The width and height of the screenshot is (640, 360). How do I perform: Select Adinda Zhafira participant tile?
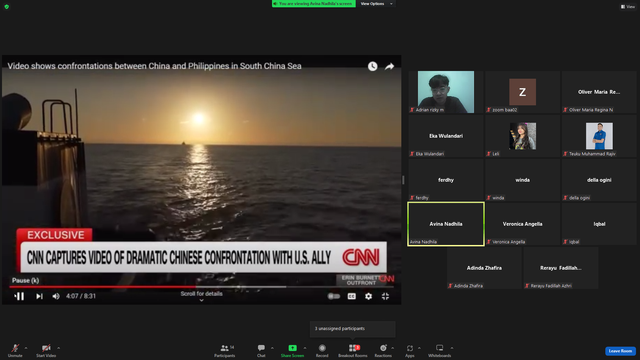tap(484, 268)
